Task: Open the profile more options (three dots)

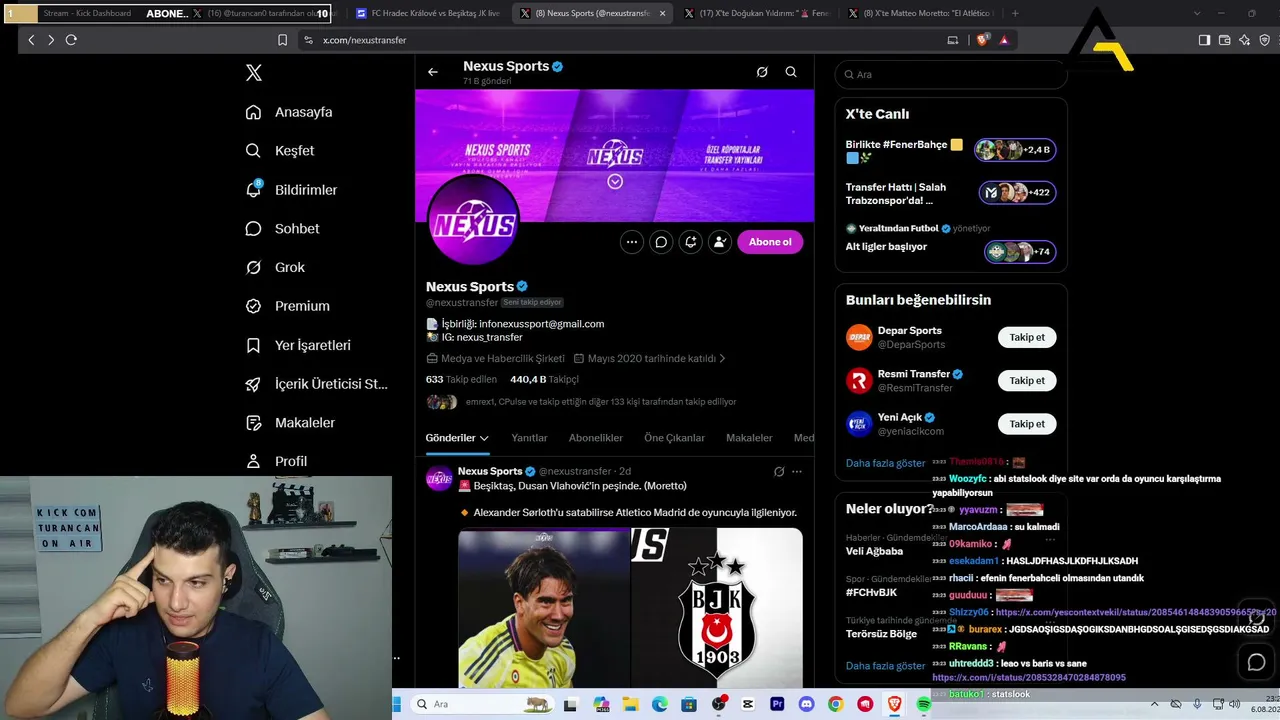Action: pyautogui.click(x=632, y=242)
